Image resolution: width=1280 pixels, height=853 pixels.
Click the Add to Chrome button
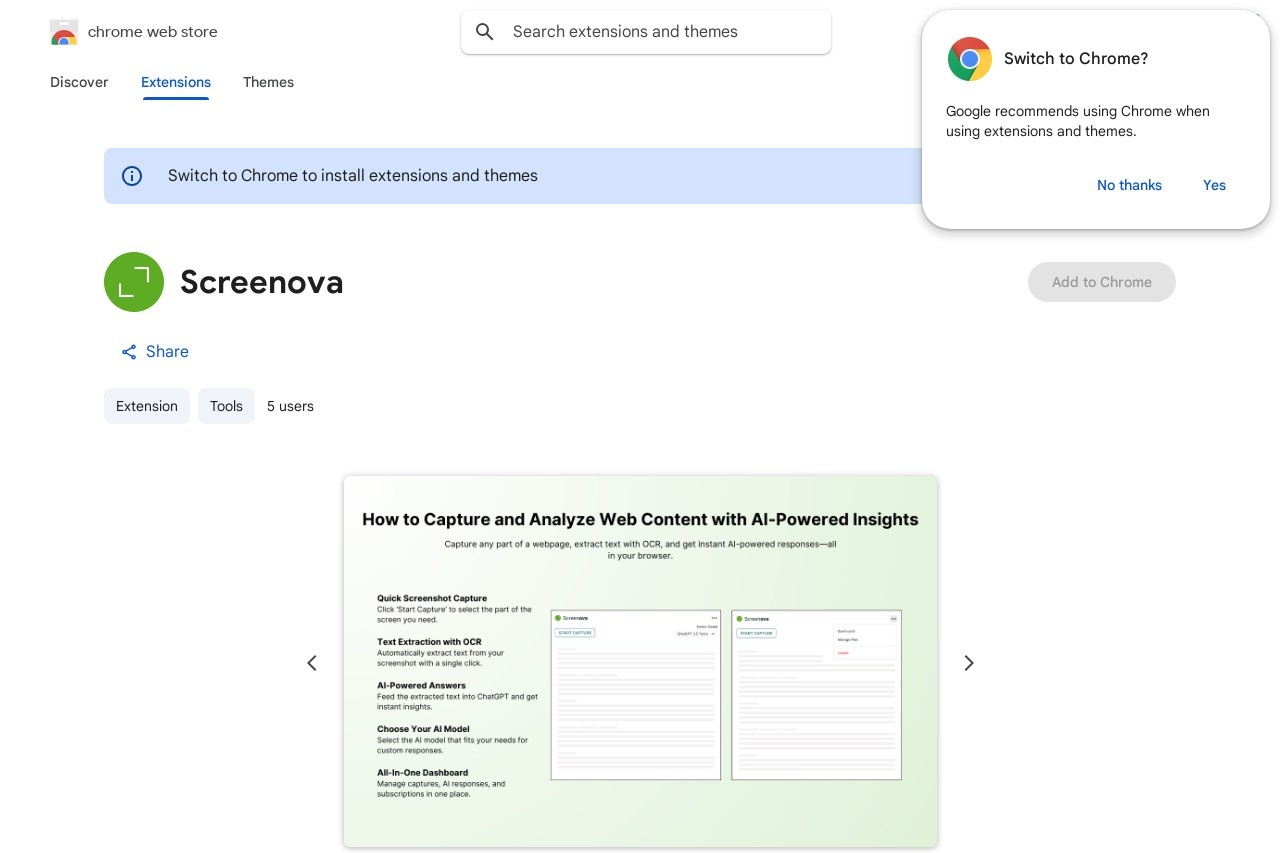[1102, 282]
